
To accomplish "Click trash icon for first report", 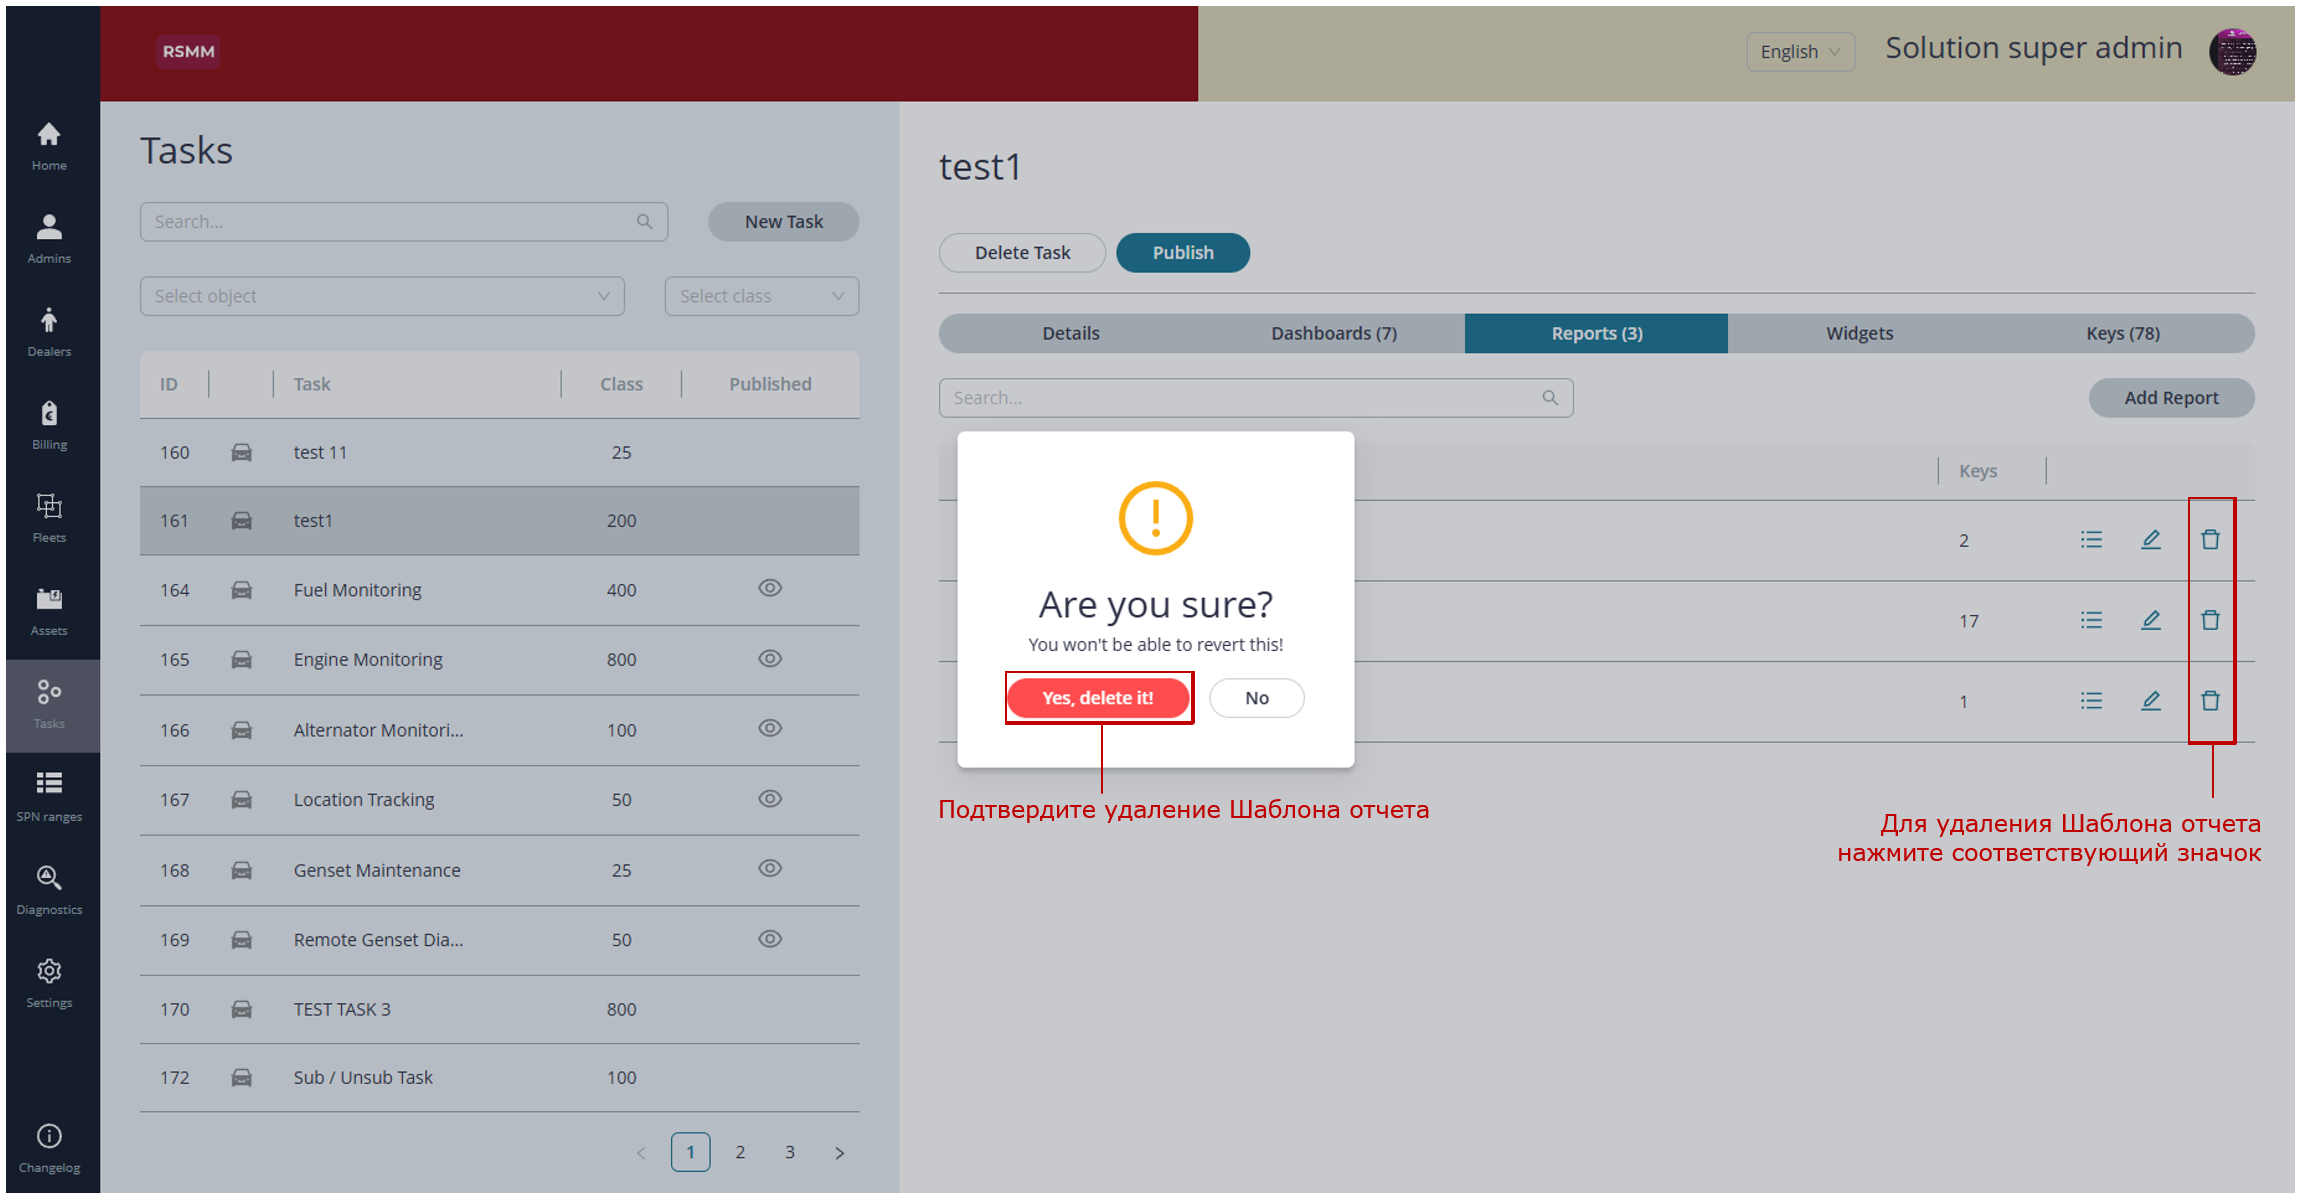I will [2210, 540].
